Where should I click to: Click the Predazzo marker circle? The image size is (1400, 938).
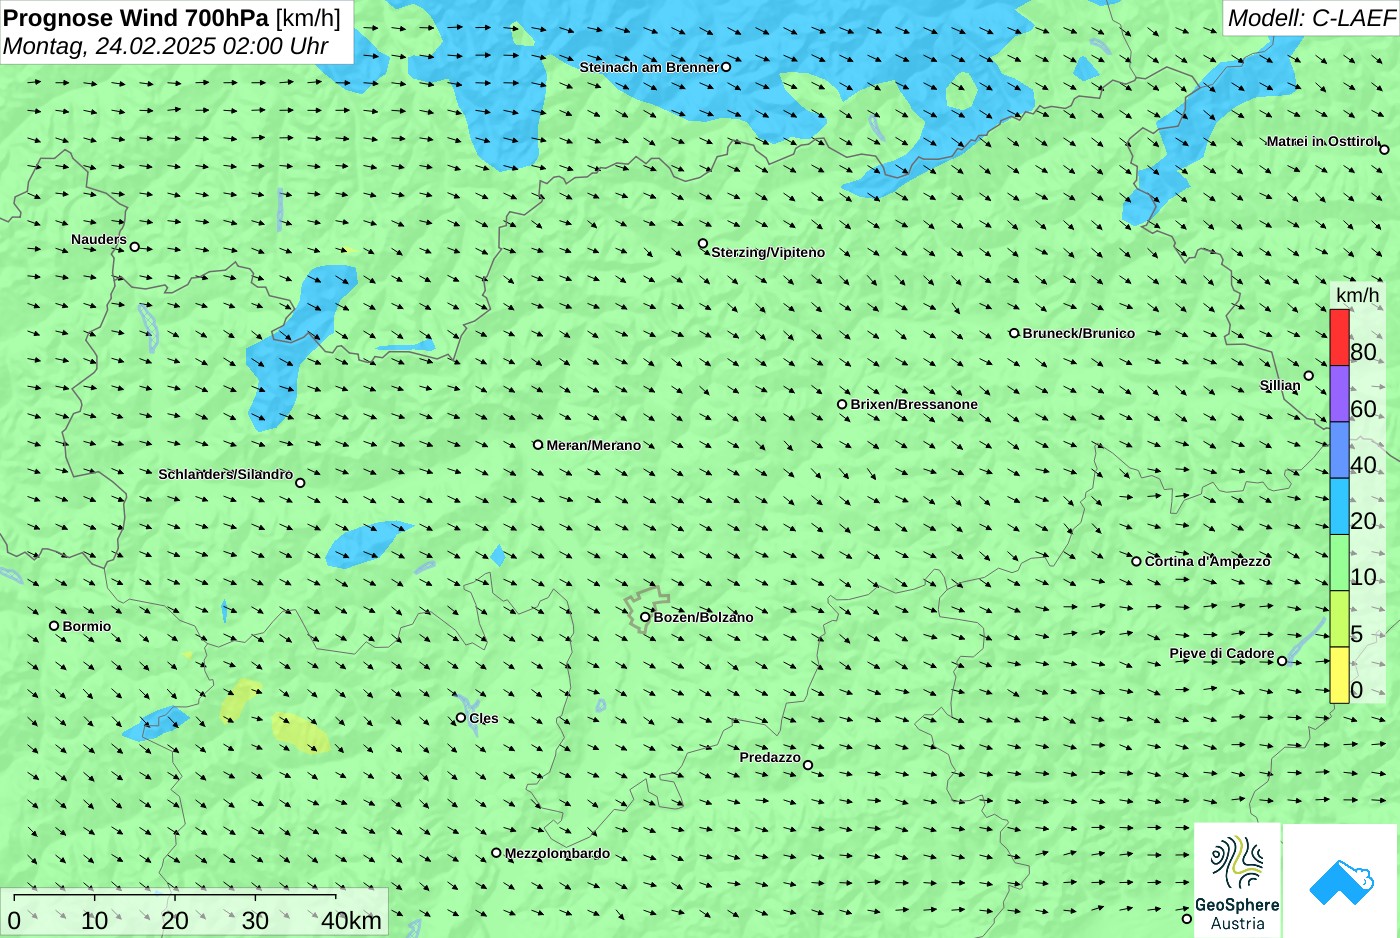tap(808, 766)
